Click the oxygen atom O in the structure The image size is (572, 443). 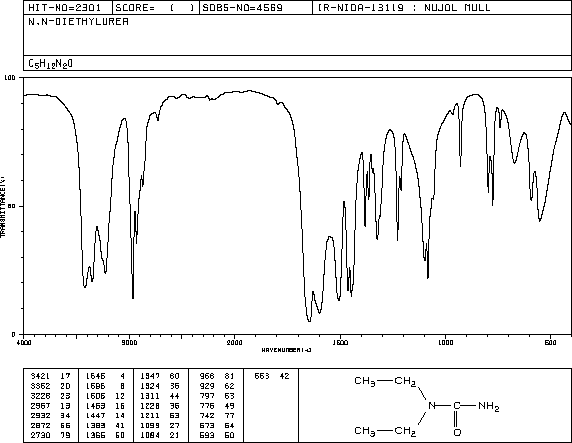pyautogui.click(x=457, y=432)
